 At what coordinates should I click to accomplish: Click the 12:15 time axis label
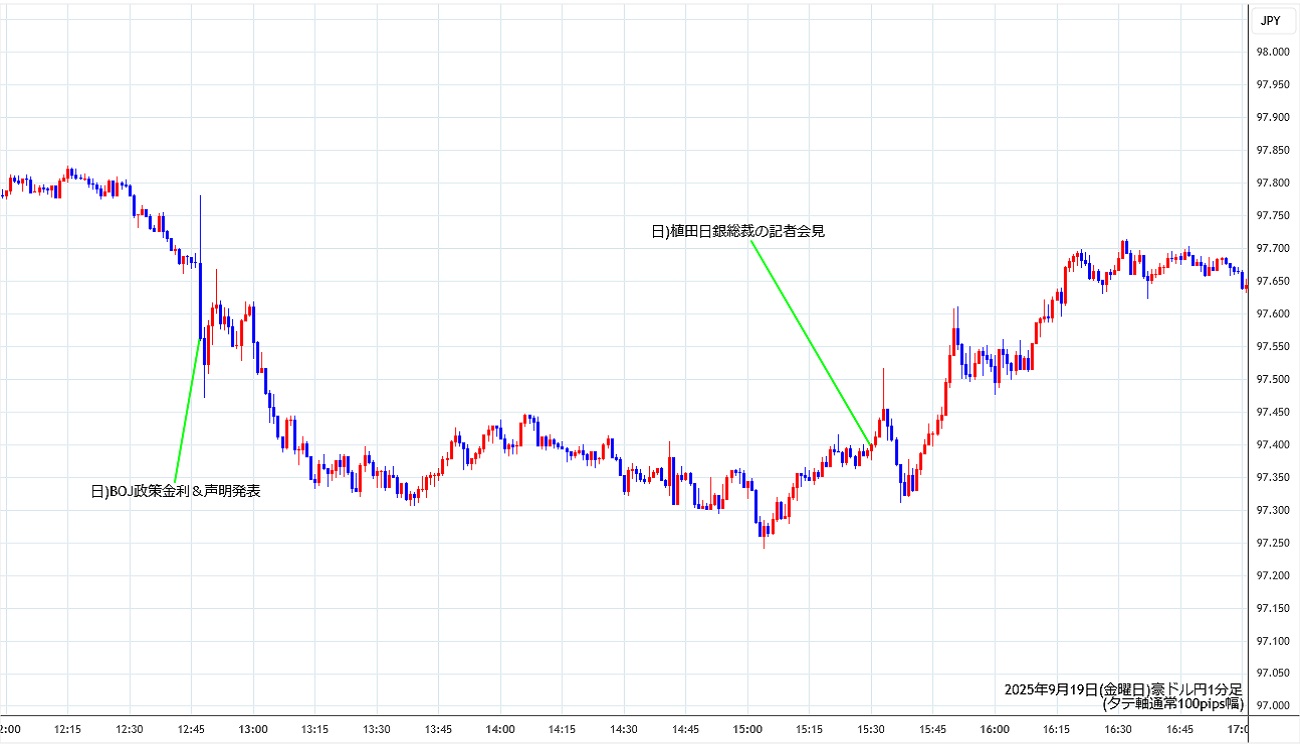pos(67,729)
